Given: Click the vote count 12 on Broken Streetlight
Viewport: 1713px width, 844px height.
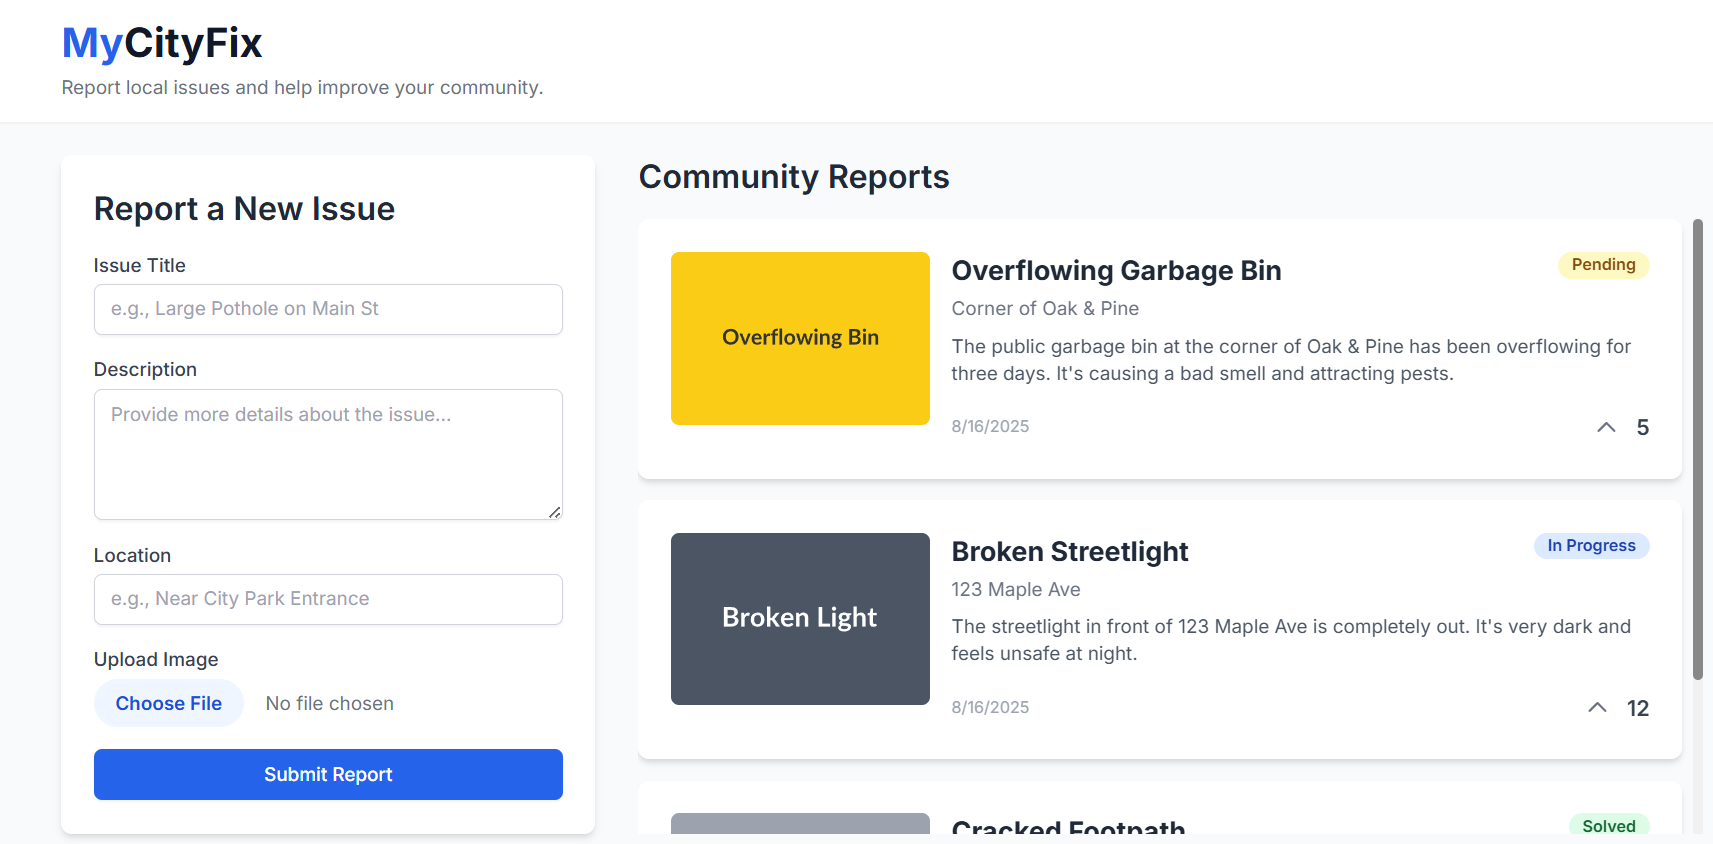Looking at the screenshot, I should click(1637, 709).
